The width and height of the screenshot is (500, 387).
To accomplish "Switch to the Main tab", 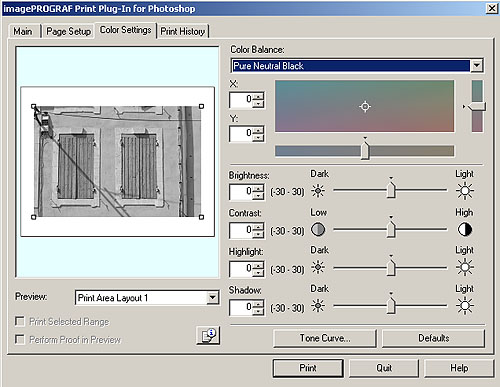I will pos(23,31).
